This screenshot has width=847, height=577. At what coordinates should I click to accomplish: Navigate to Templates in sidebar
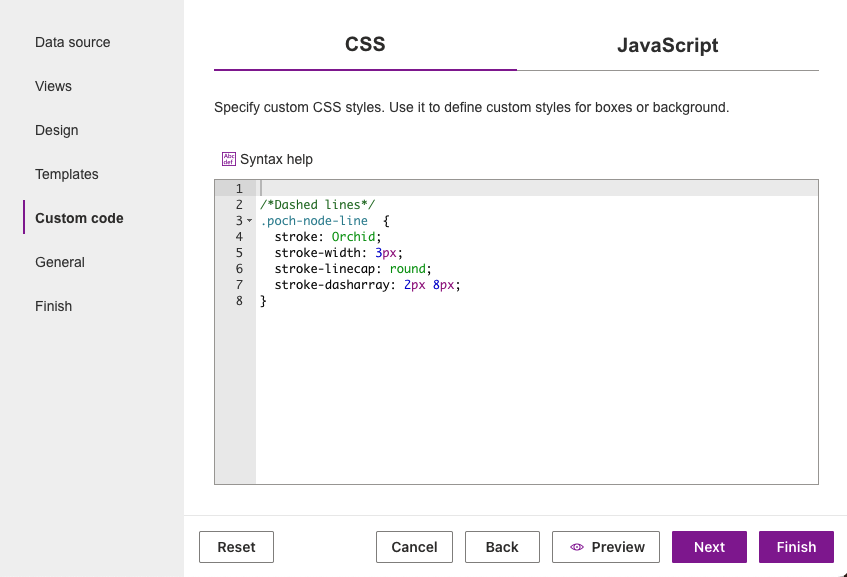click(67, 174)
